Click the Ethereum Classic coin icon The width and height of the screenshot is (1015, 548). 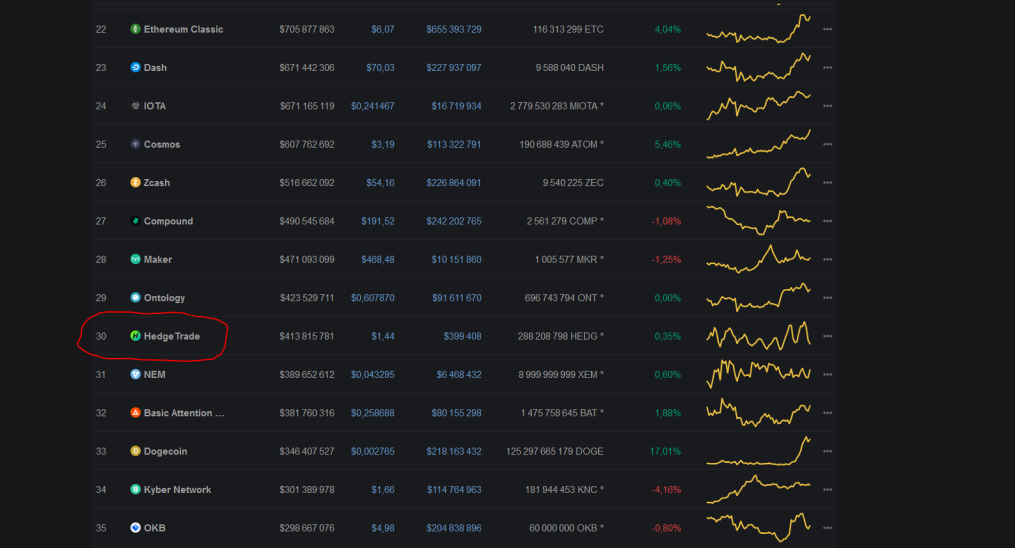click(135, 29)
